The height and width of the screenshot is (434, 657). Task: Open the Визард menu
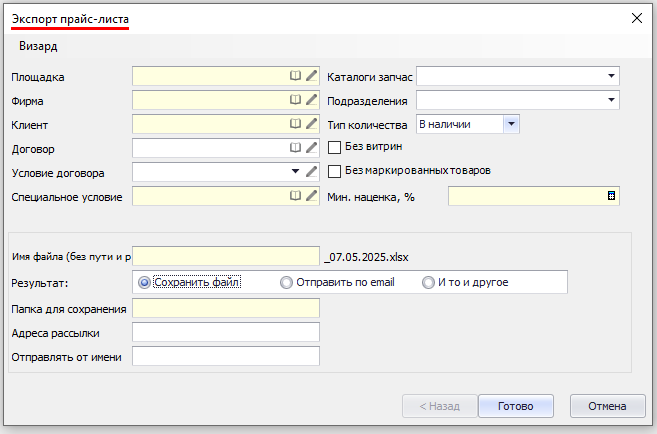[x=38, y=46]
